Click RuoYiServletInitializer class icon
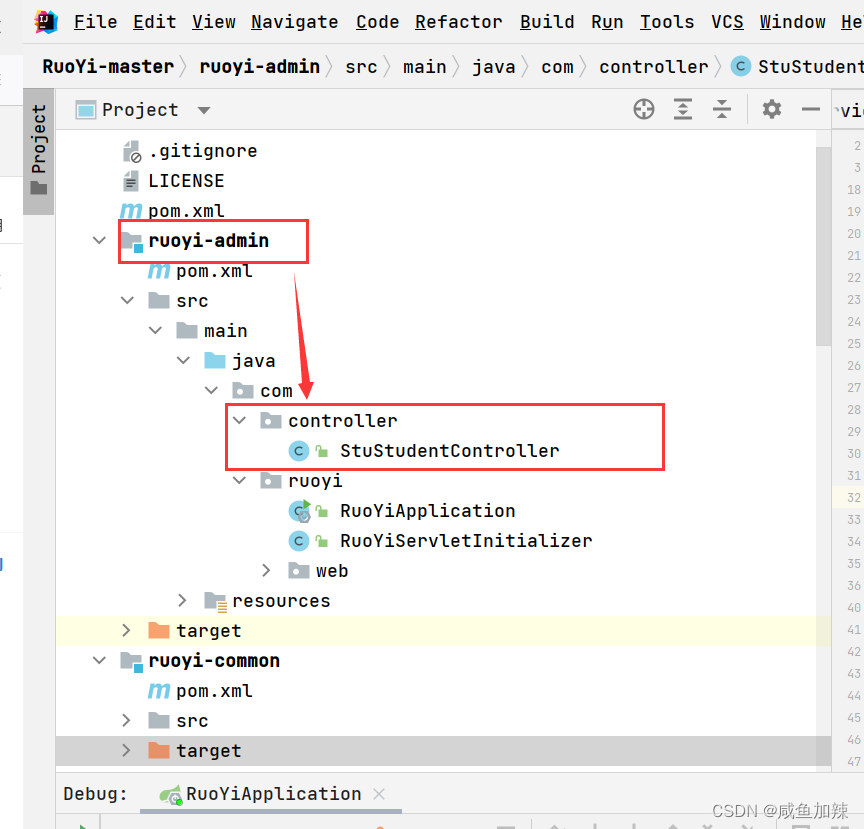This screenshot has height=829, width=864. coord(298,541)
